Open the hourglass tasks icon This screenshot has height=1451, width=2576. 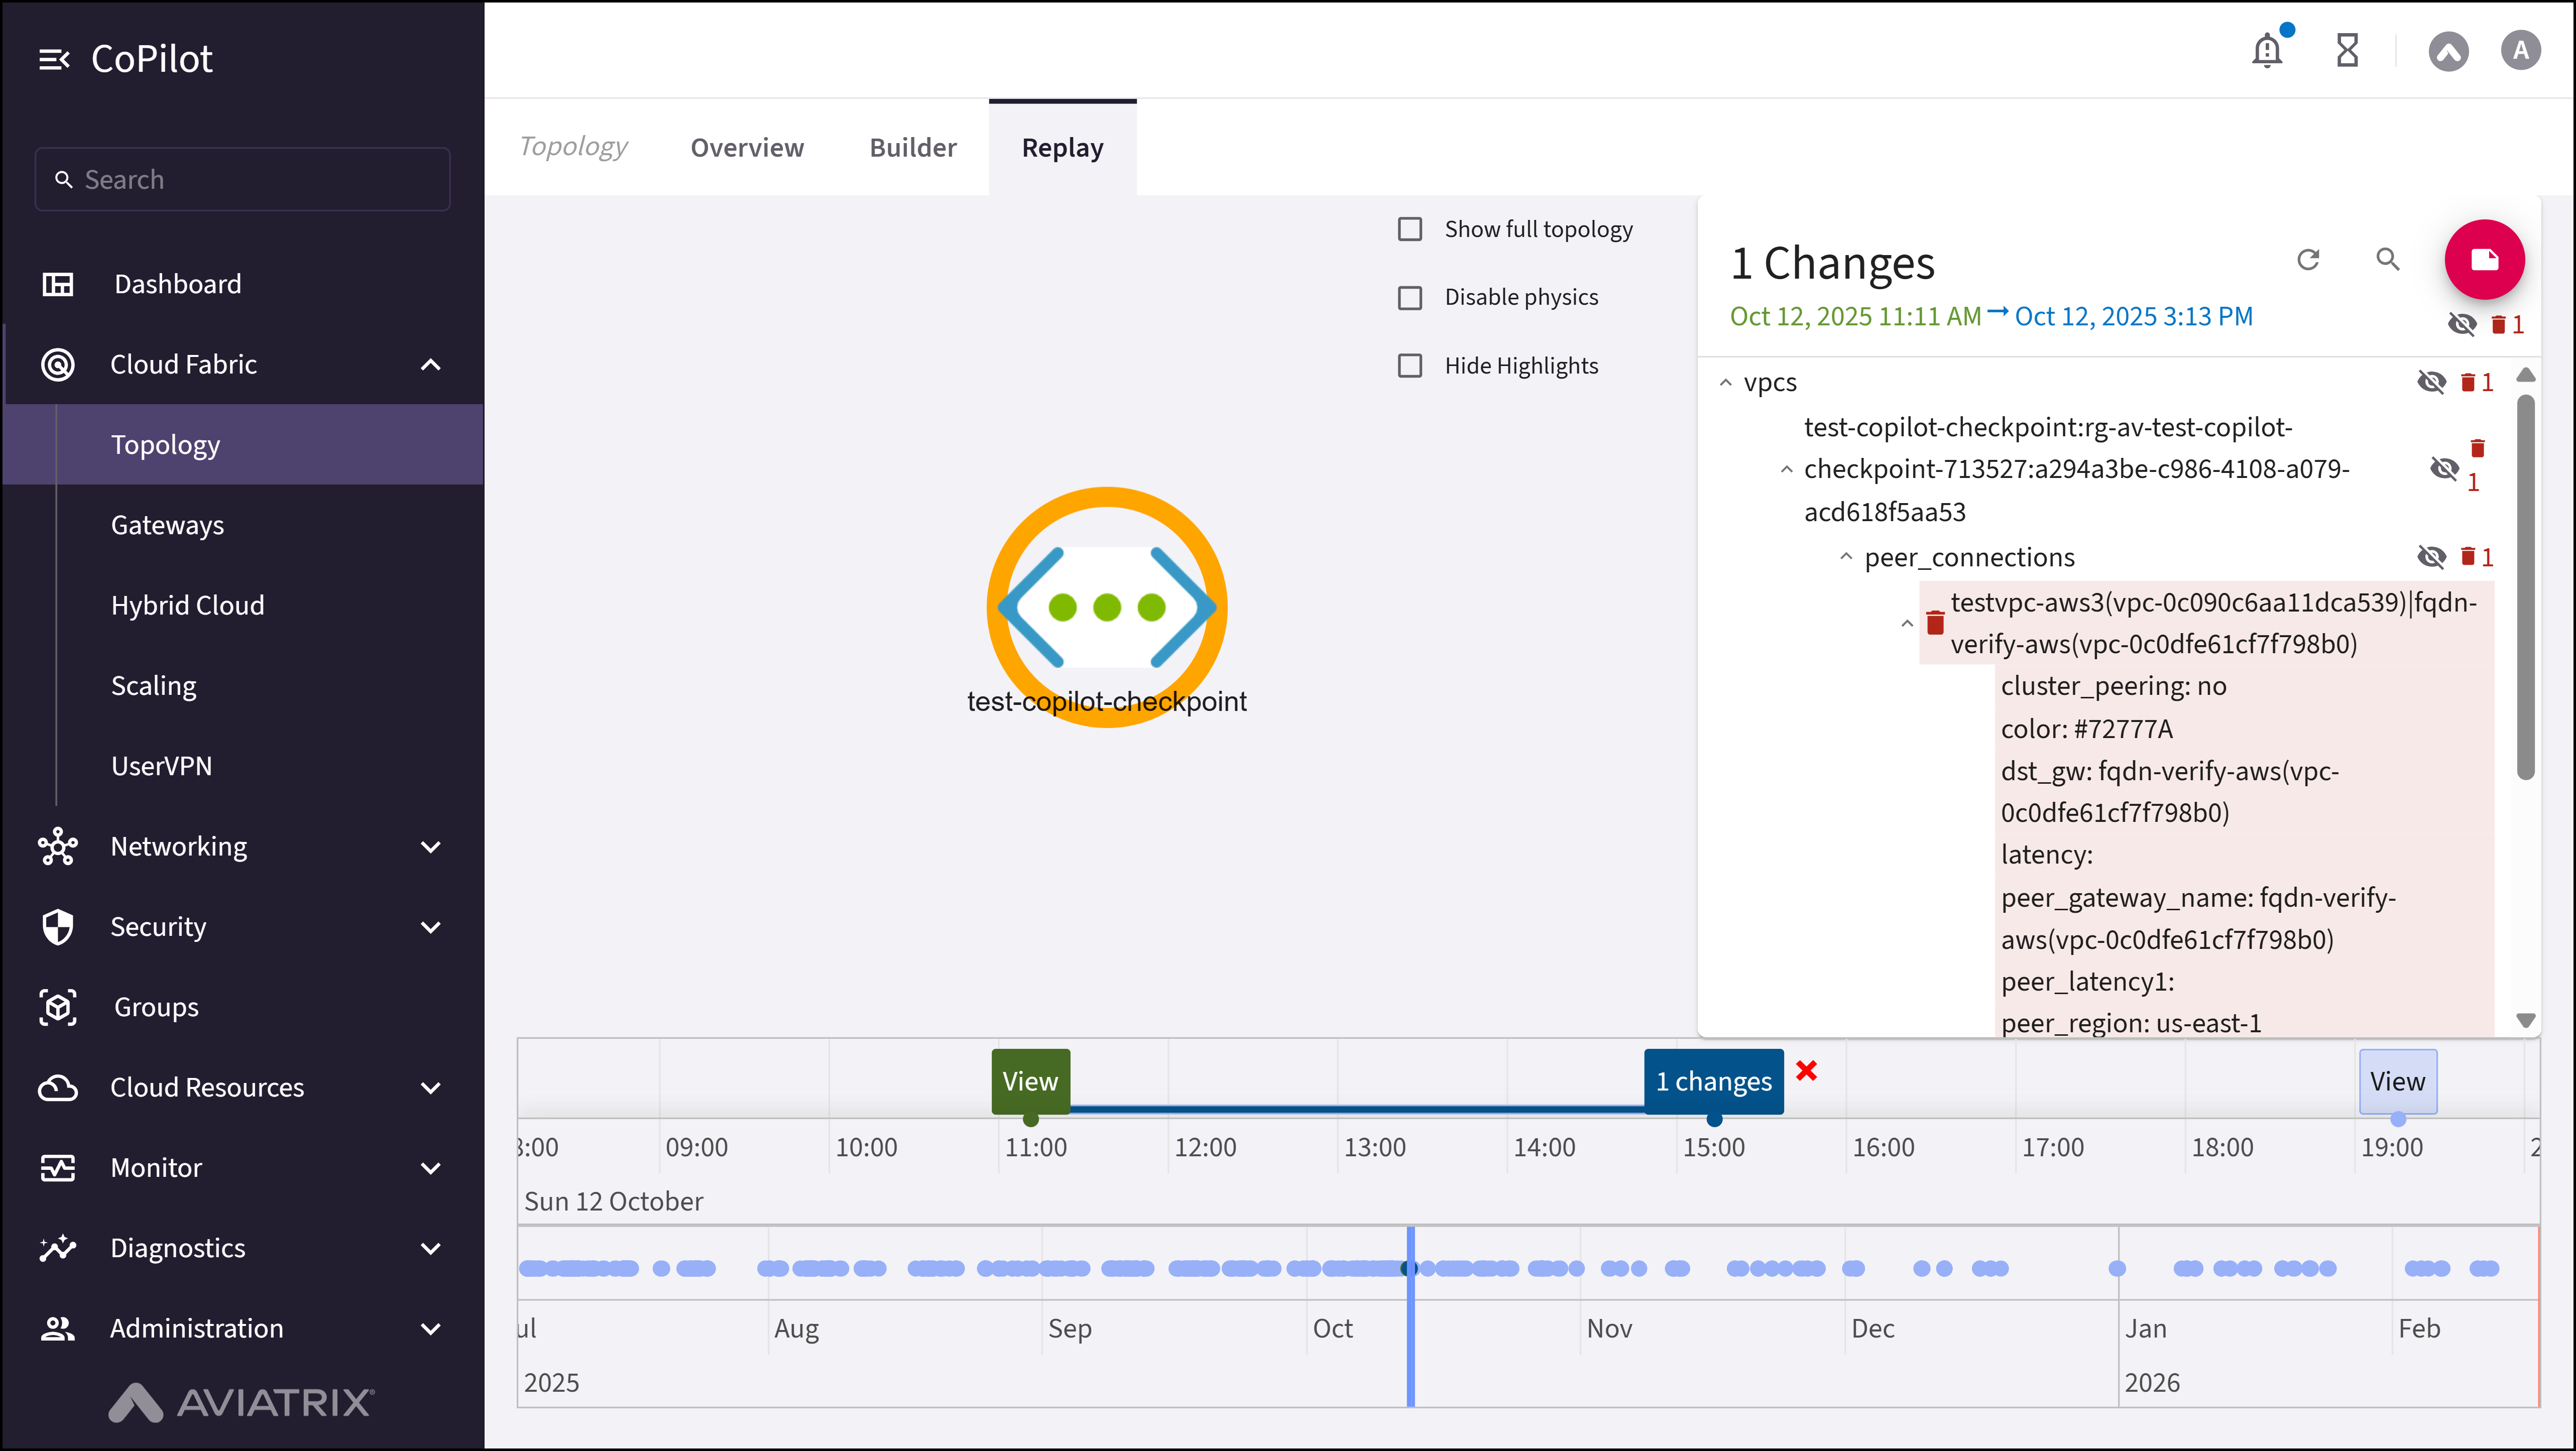(2347, 50)
